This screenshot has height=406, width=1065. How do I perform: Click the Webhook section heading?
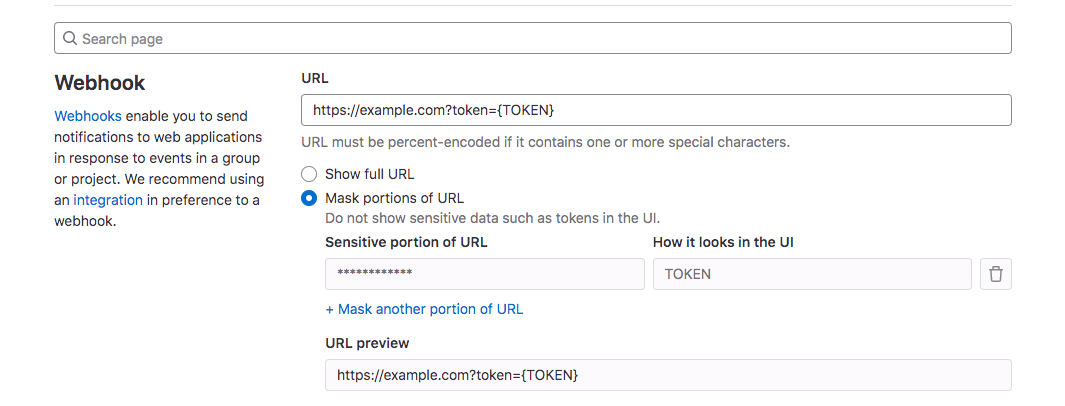[x=100, y=82]
